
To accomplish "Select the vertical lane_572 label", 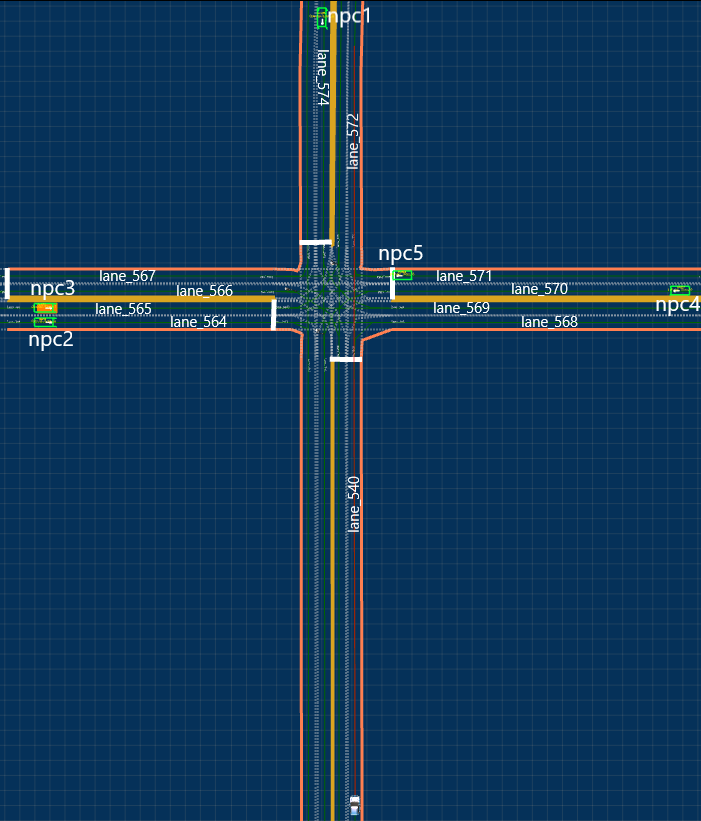I will pyautogui.click(x=352, y=140).
